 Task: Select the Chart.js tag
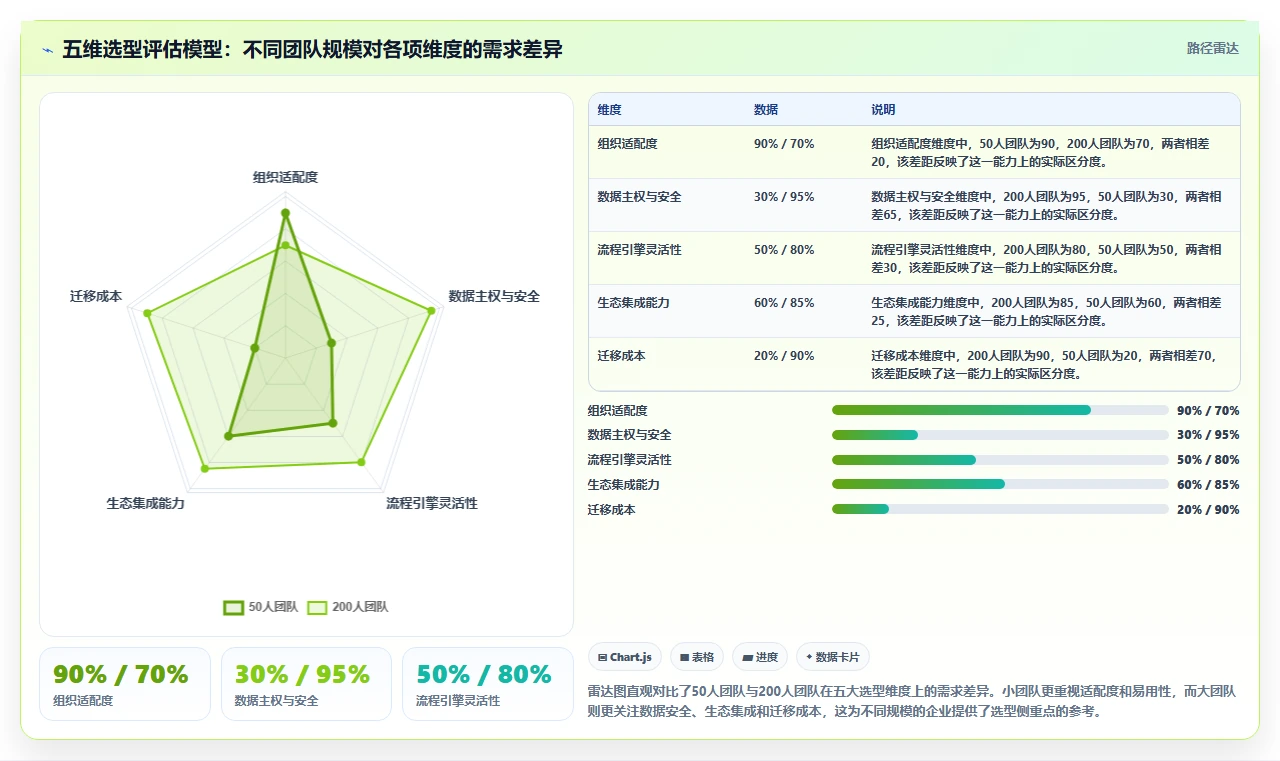pos(625,657)
